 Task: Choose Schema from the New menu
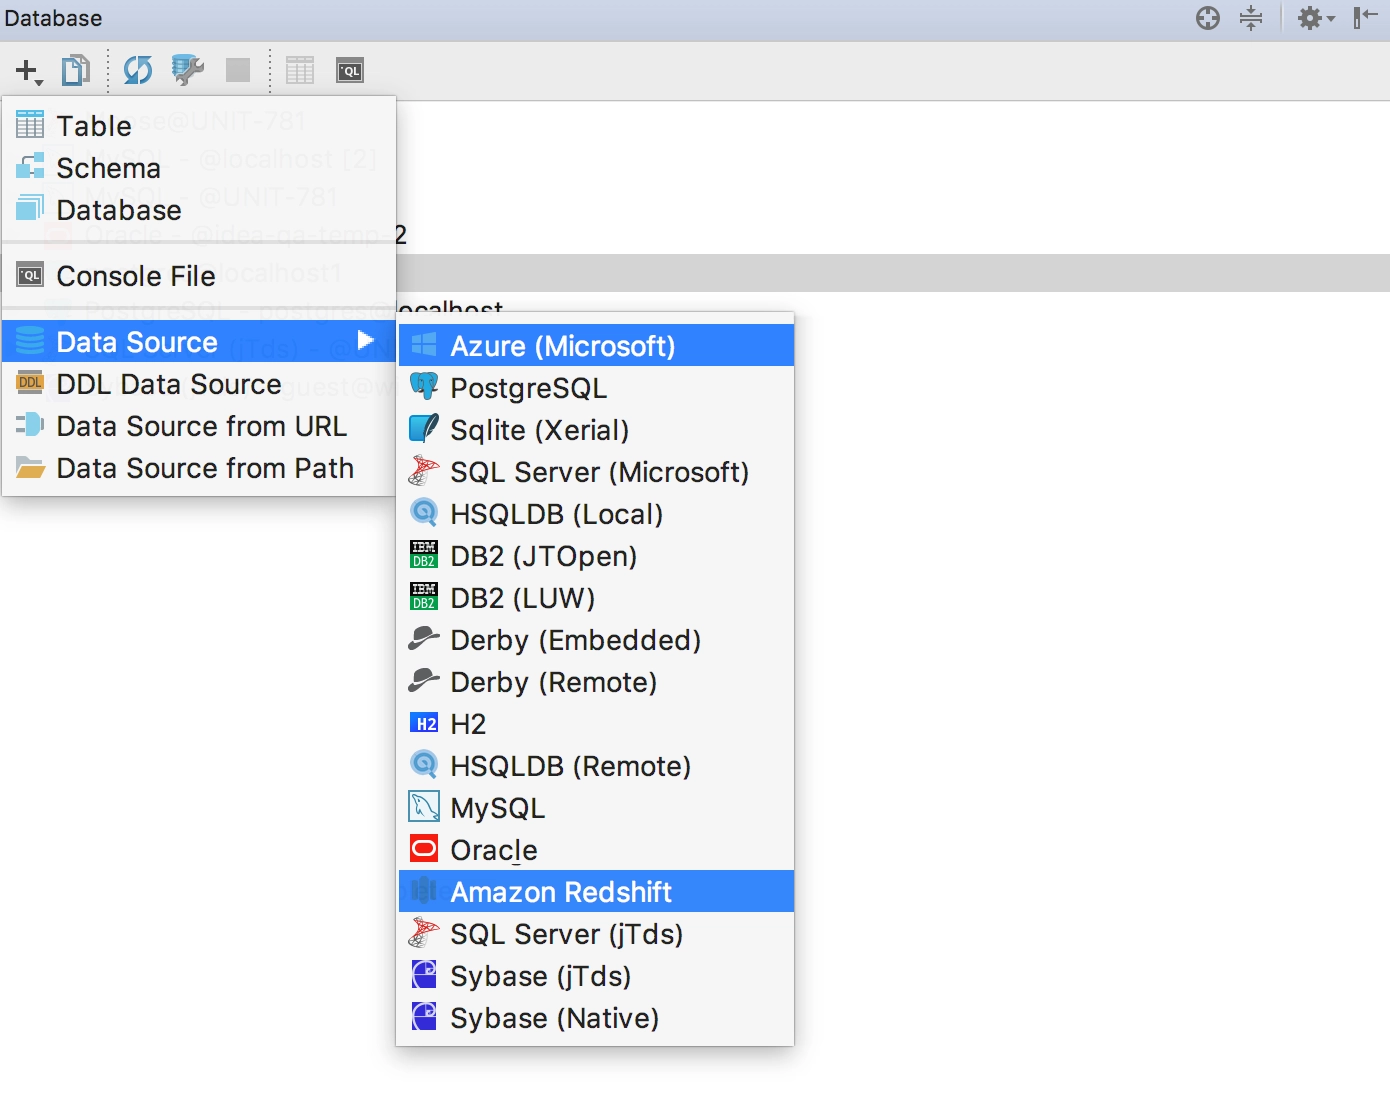click(x=199, y=168)
